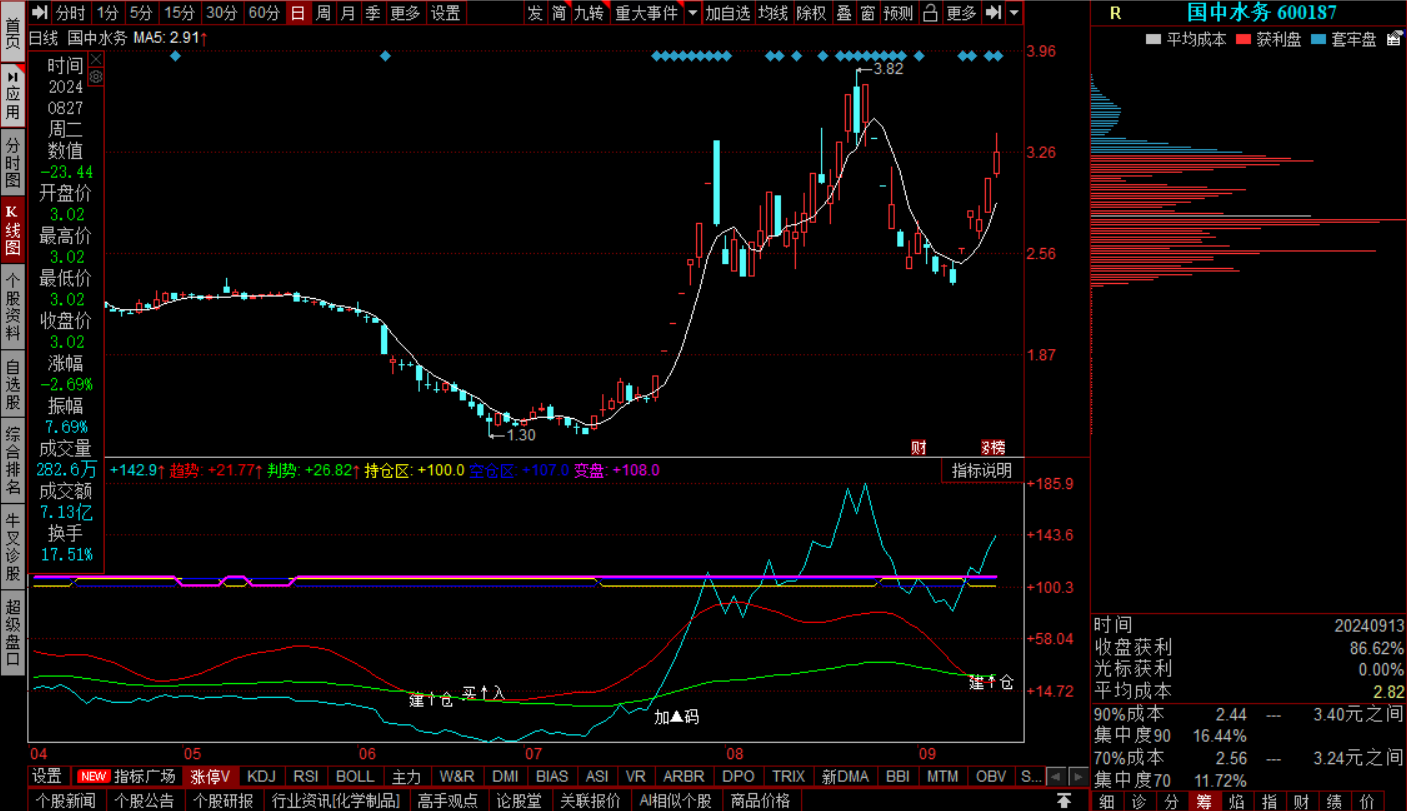Open 综合排名 sidebar tab
1407x811 pixels.
click(13, 462)
